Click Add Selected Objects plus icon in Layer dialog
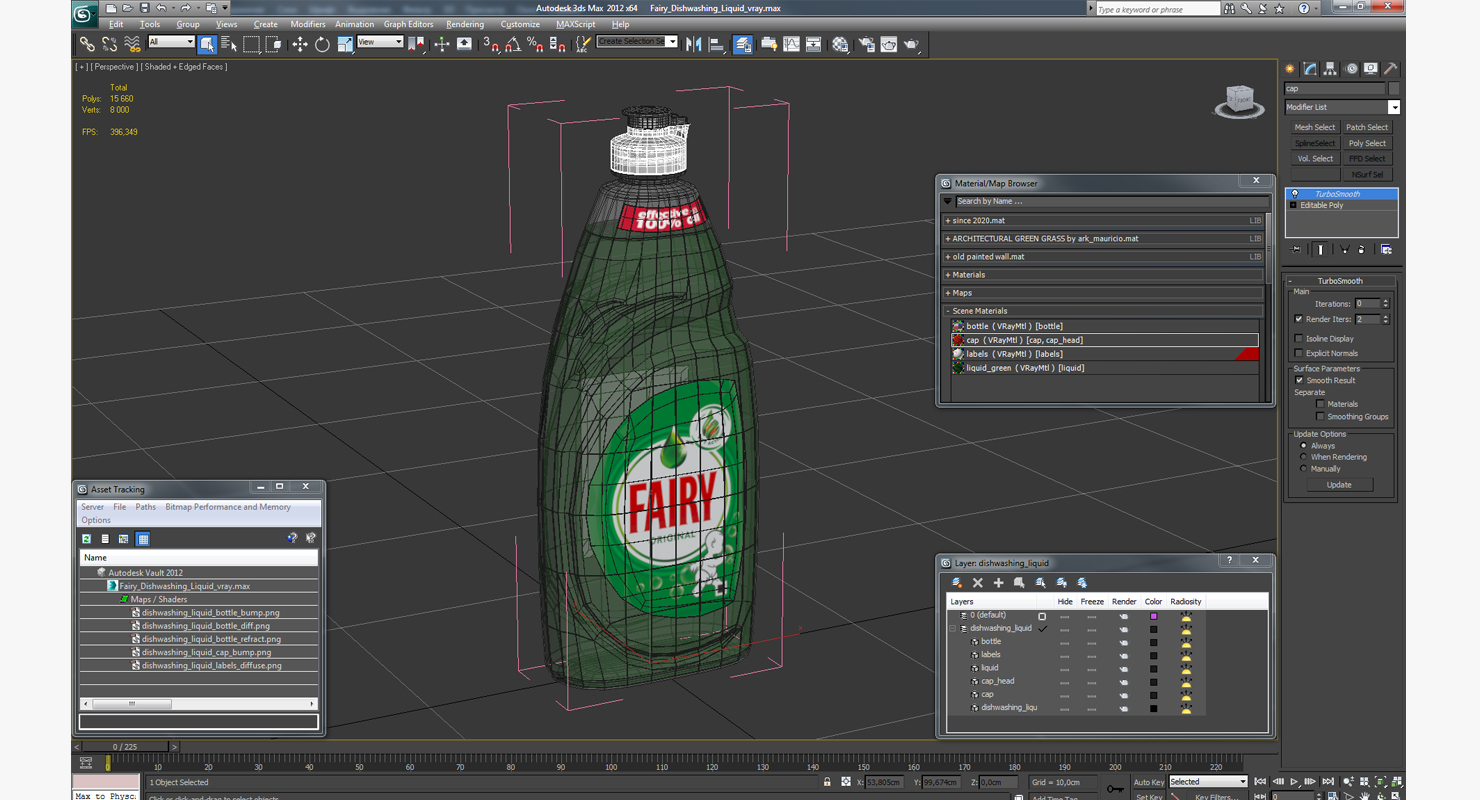The image size is (1480, 800). tap(998, 583)
